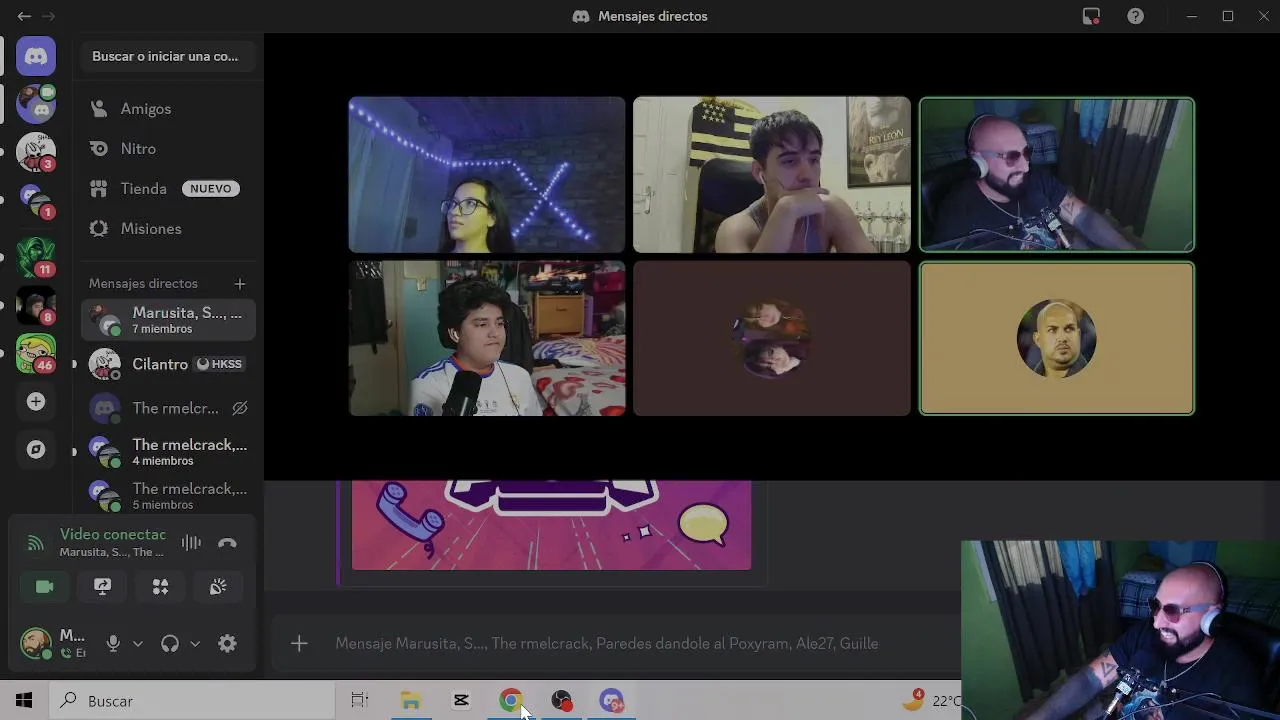Viewport: 1280px width, 720px height.
Task: Open Task View on the taskbar
Action: (x=360, y=701)
